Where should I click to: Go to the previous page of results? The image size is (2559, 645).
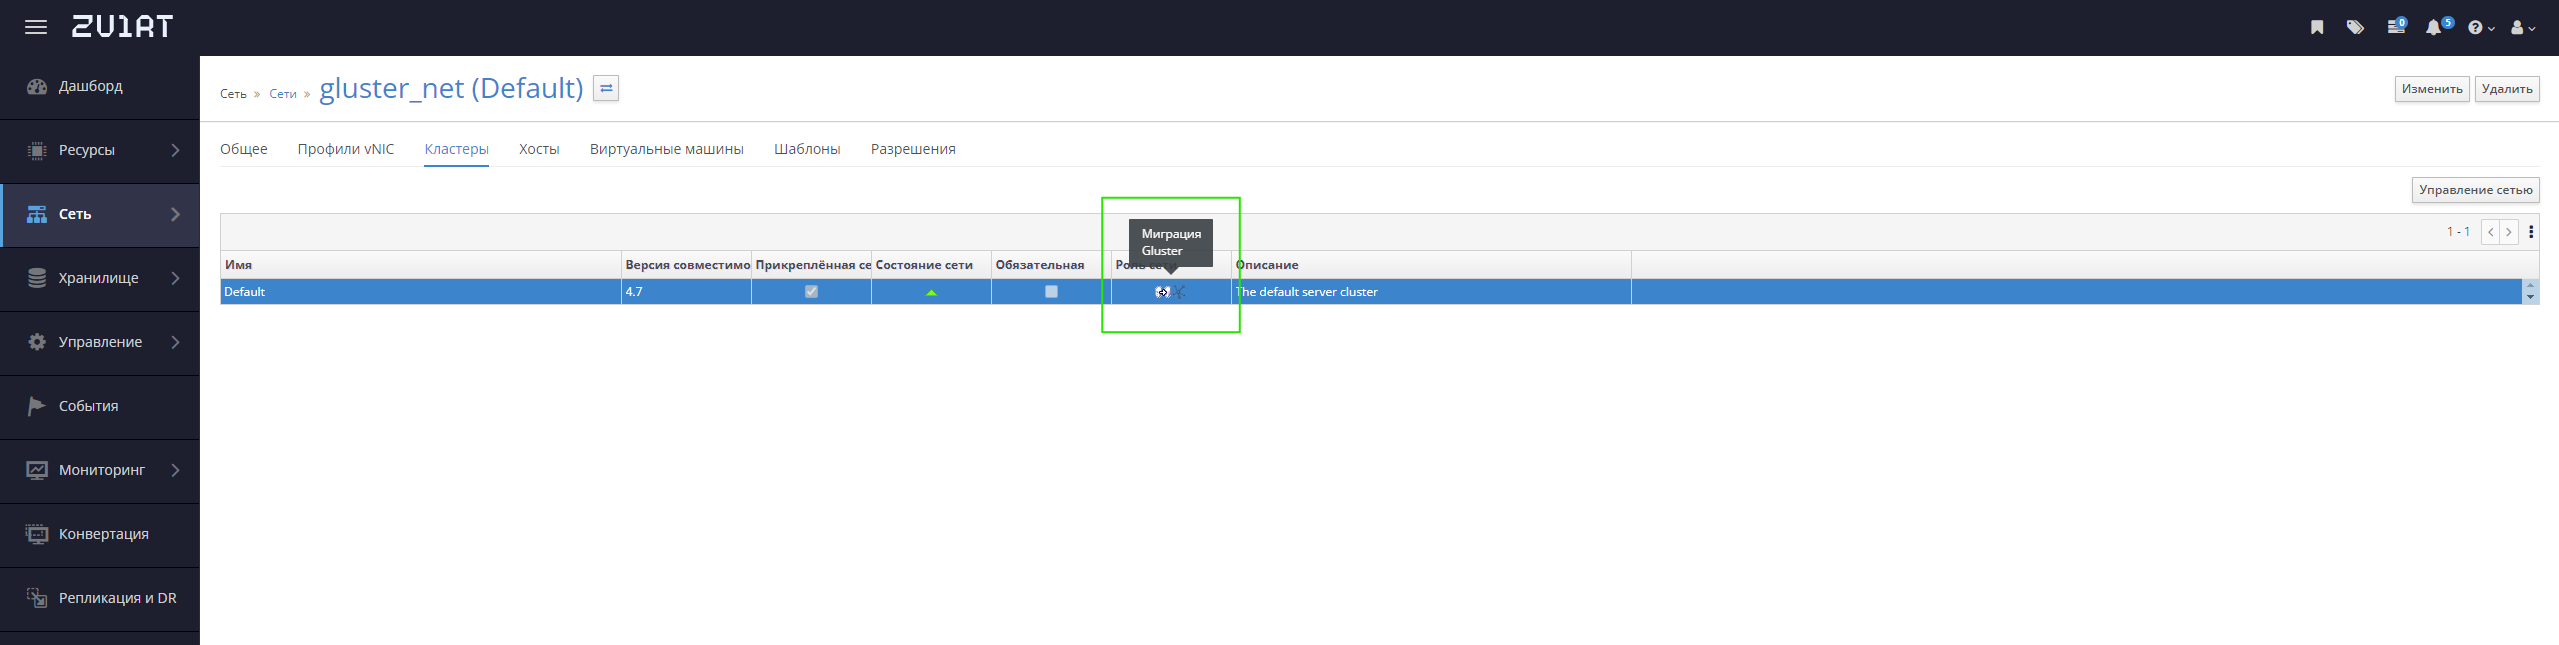(x=2491, y=232)
